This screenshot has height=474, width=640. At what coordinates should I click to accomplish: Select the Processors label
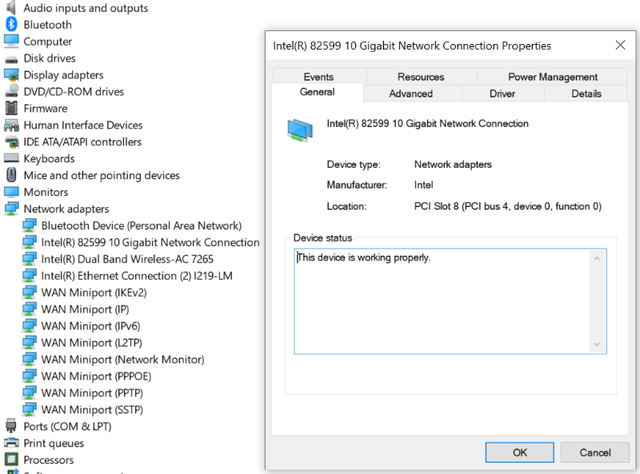[x=49, y=460]
